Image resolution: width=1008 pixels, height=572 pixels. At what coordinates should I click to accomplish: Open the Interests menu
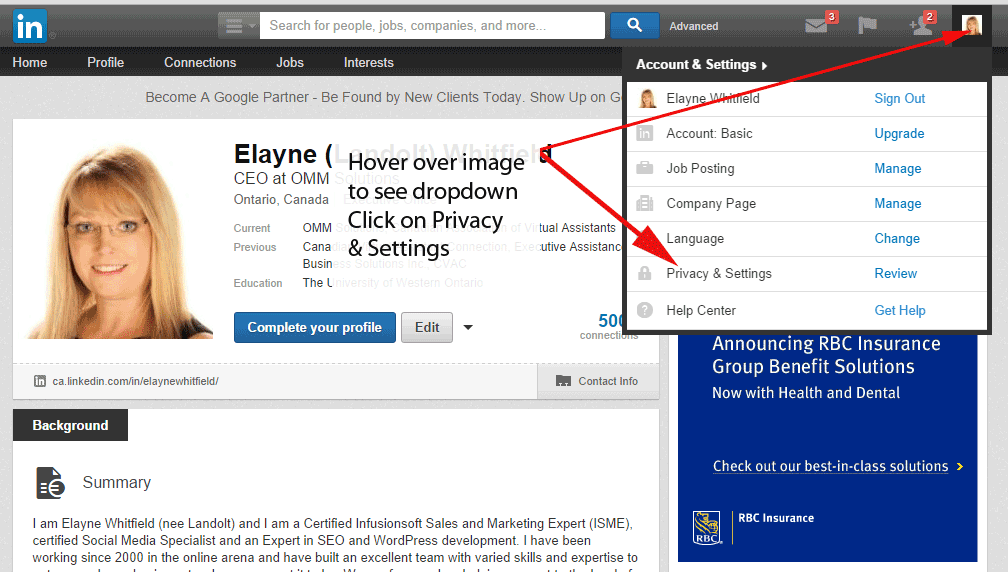368,62
